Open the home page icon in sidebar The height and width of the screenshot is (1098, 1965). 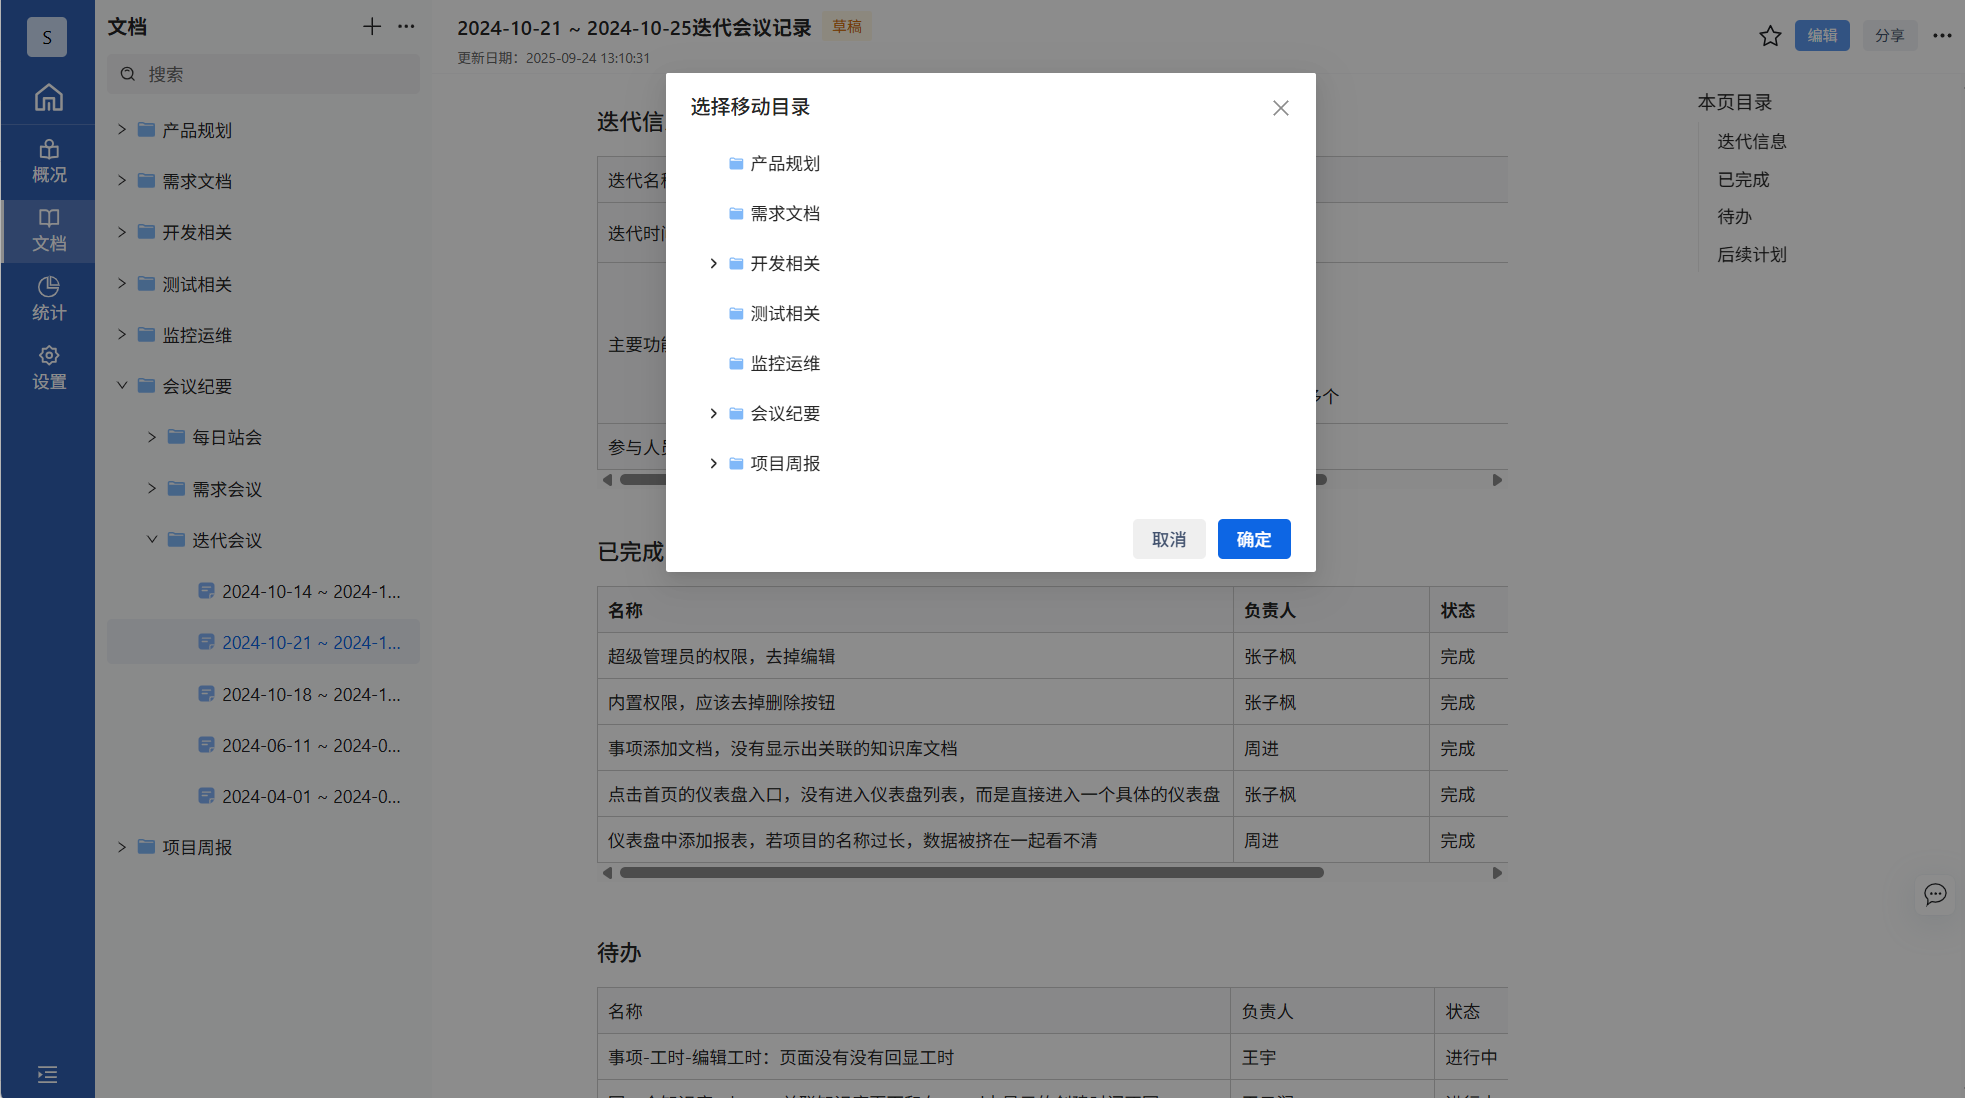pyautogui.click(x=48, y=98)
